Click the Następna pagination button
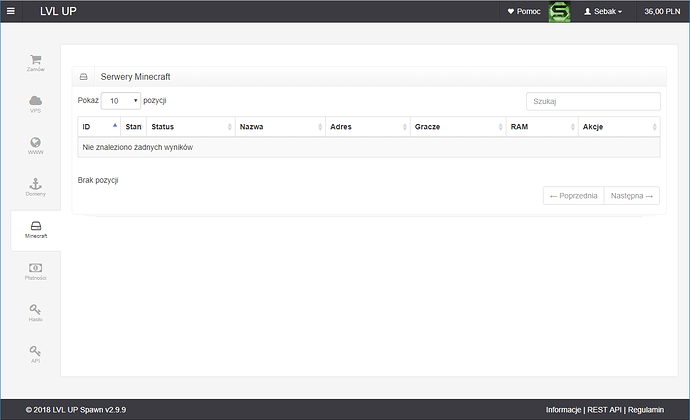Screen dimensions: 690x420 [x=631, y=196]
